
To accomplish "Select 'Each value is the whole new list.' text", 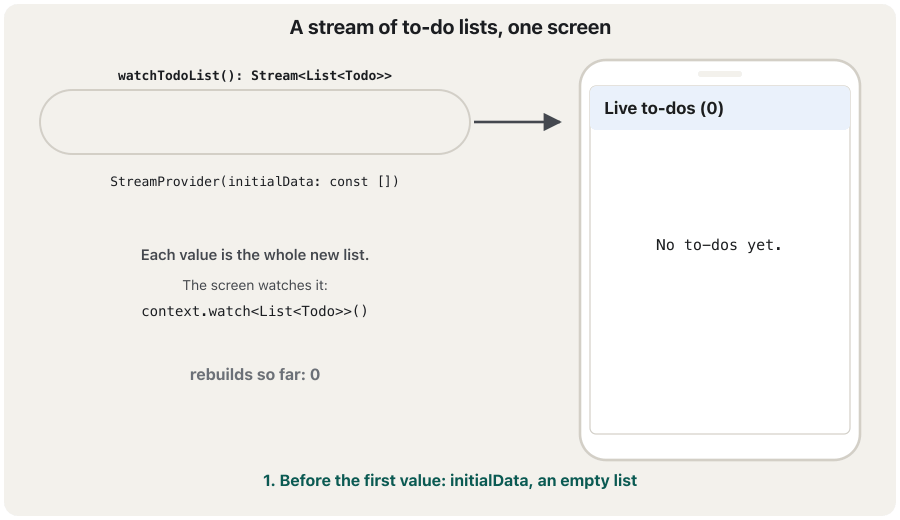I will click(255, 255).
